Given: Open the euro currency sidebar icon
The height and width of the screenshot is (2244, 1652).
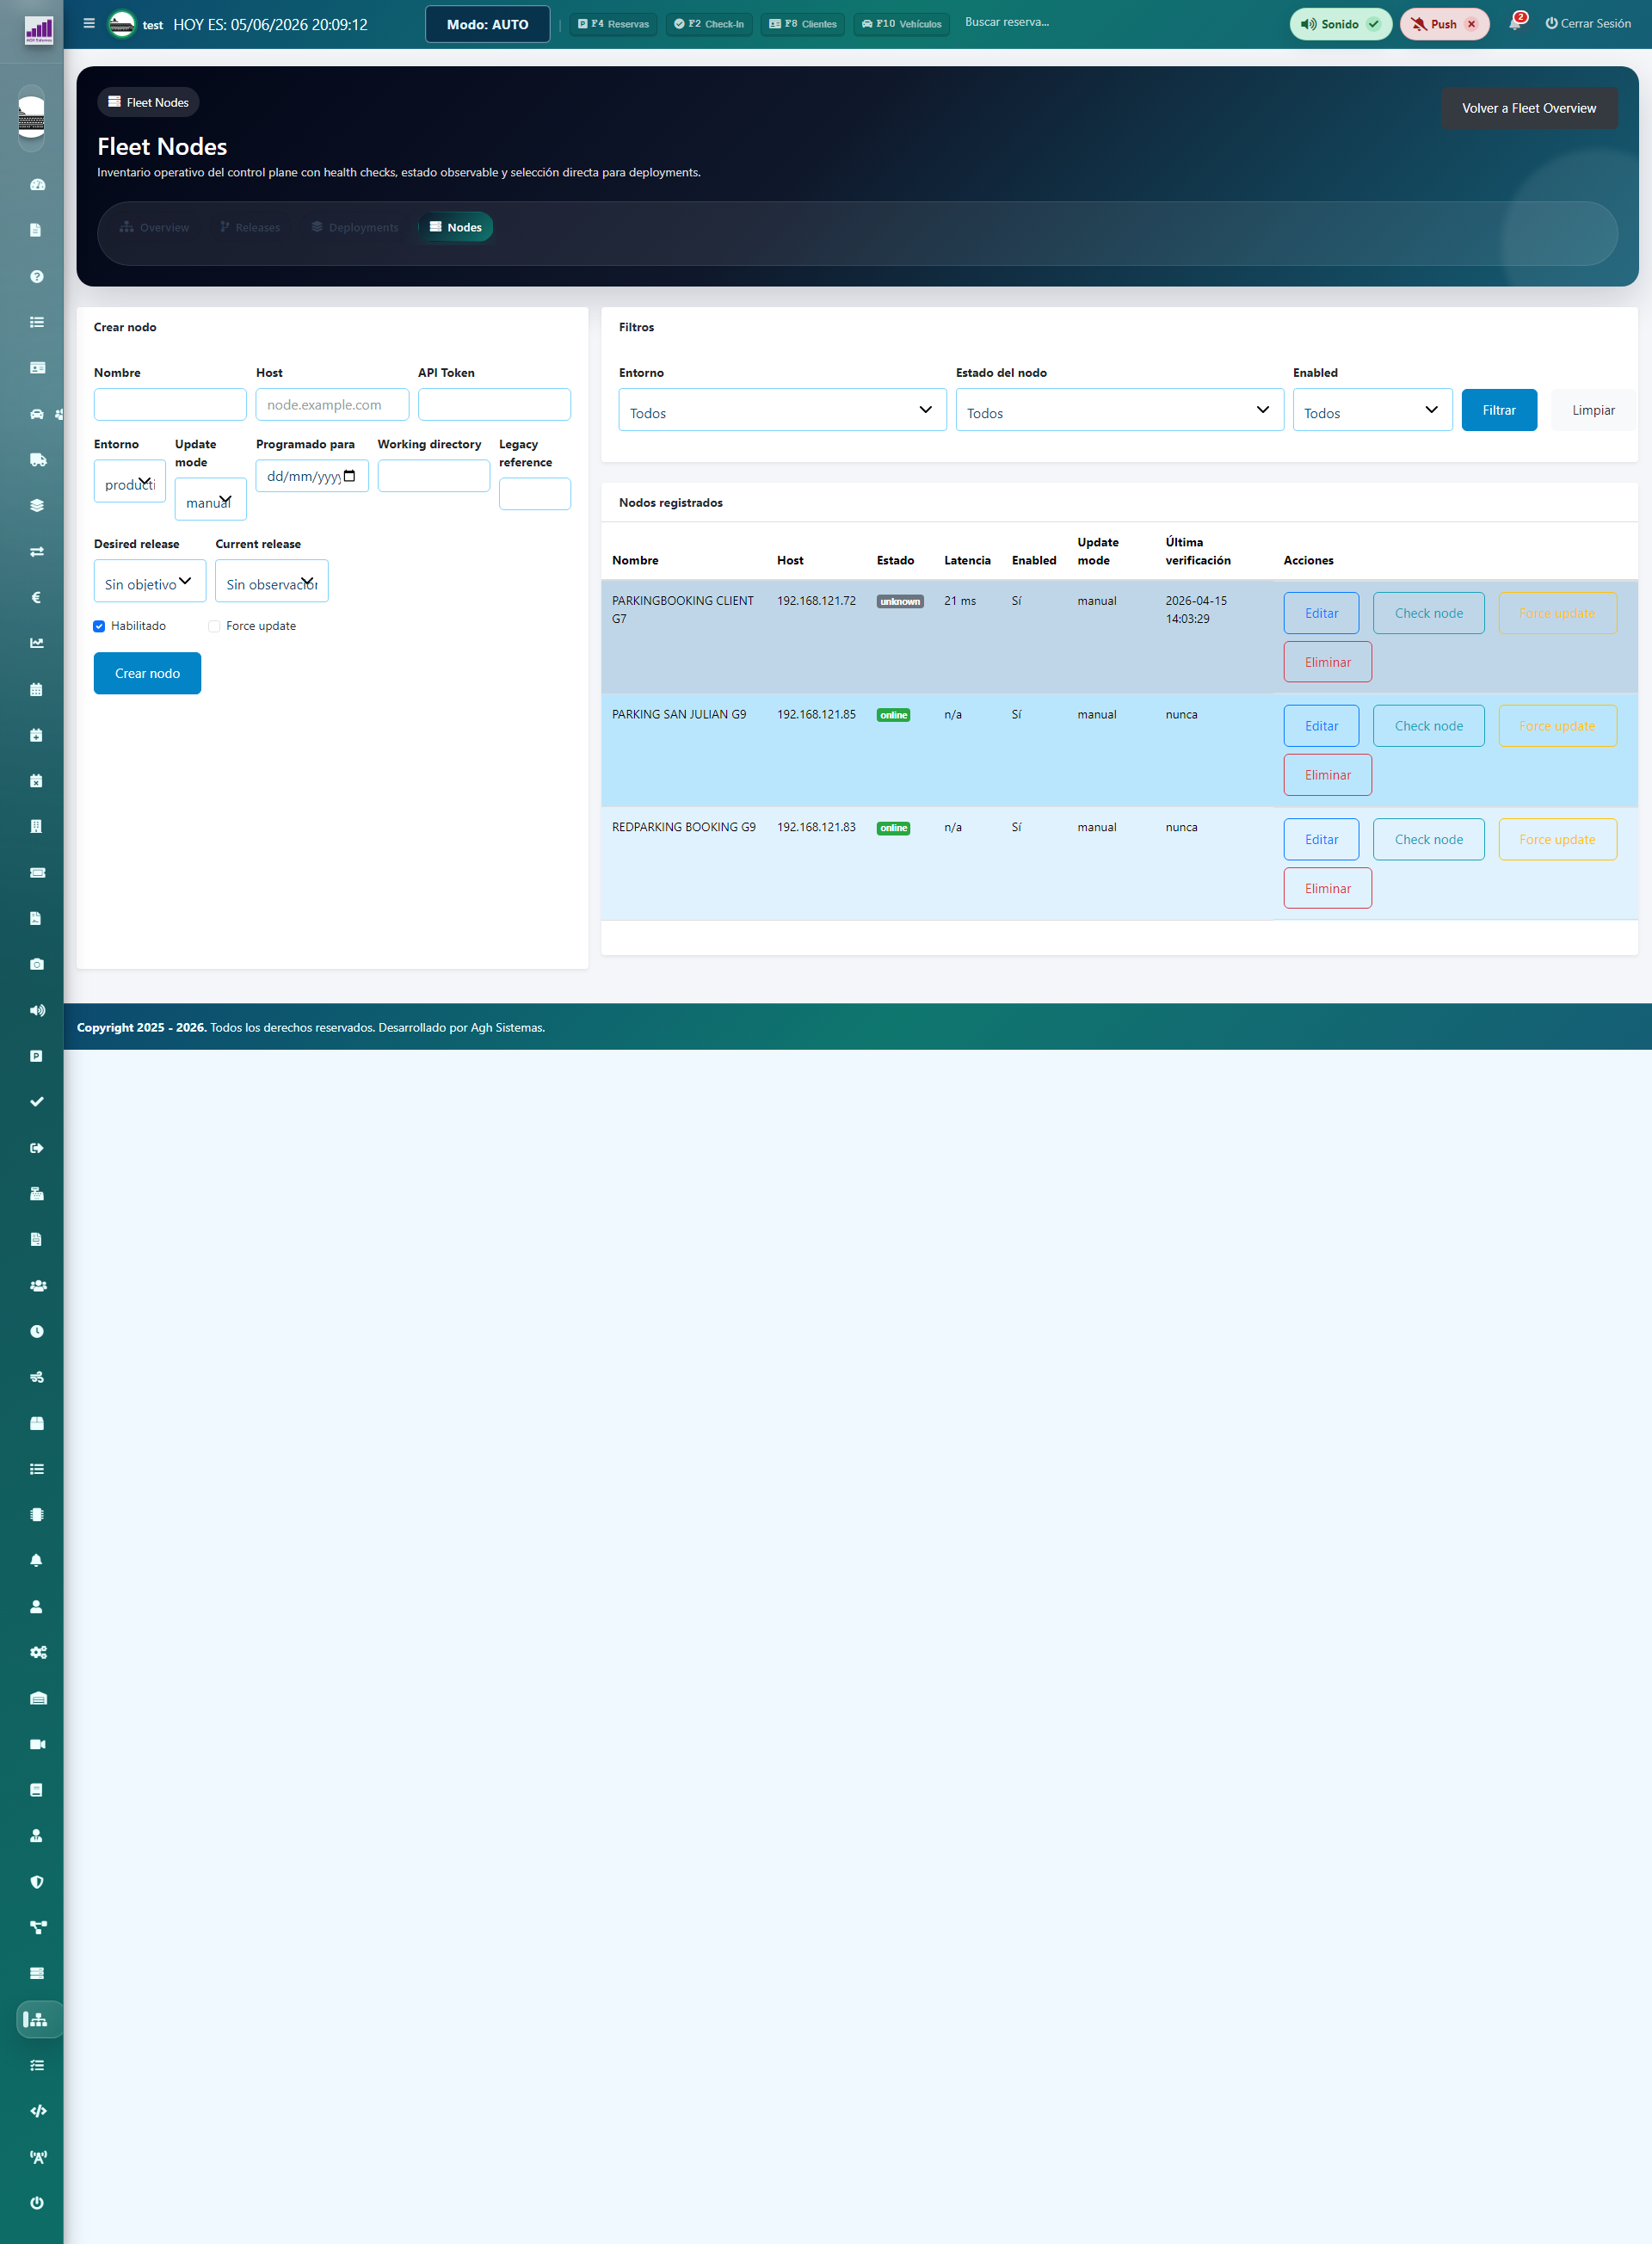Looking at the screenshot, I should click(37, 597).
